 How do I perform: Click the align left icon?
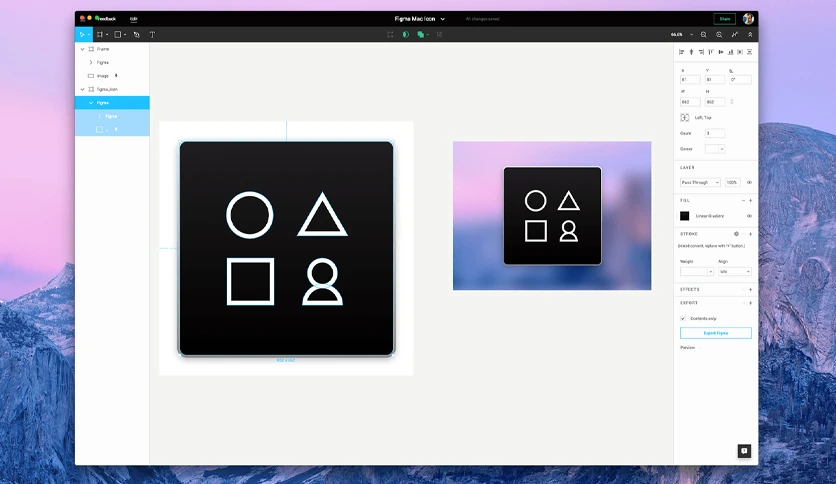point(682,52)
